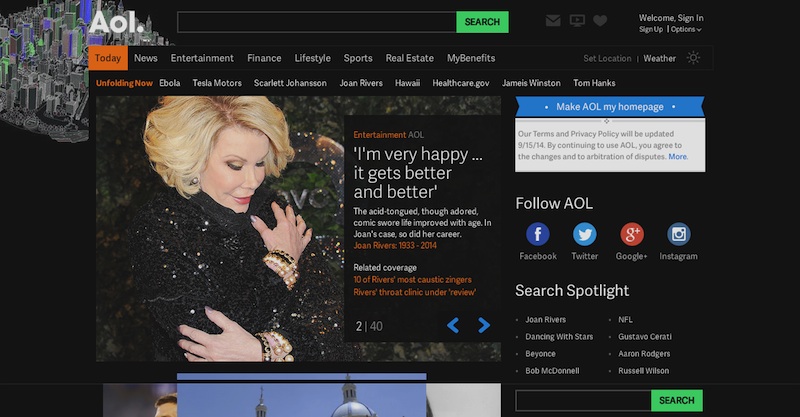
Task: Focus the bottom search input field
Action: 583,400
